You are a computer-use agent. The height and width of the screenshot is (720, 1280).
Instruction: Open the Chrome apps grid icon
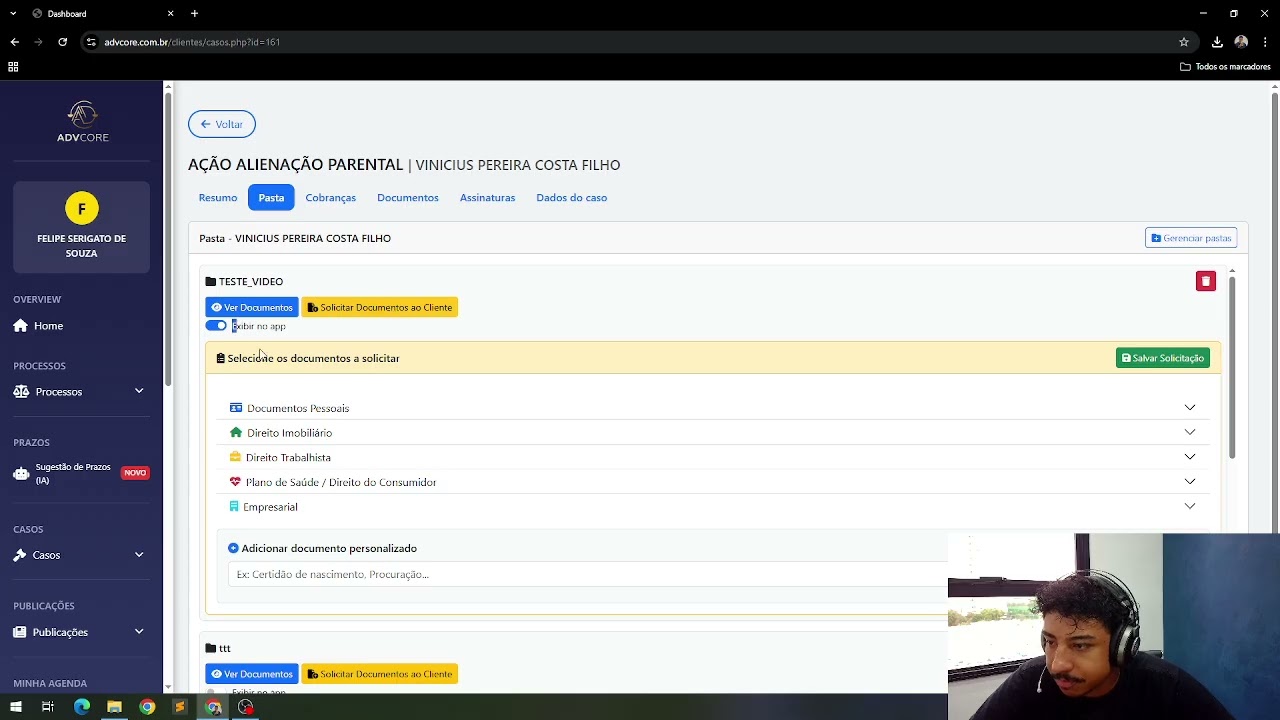pos(13,67)
